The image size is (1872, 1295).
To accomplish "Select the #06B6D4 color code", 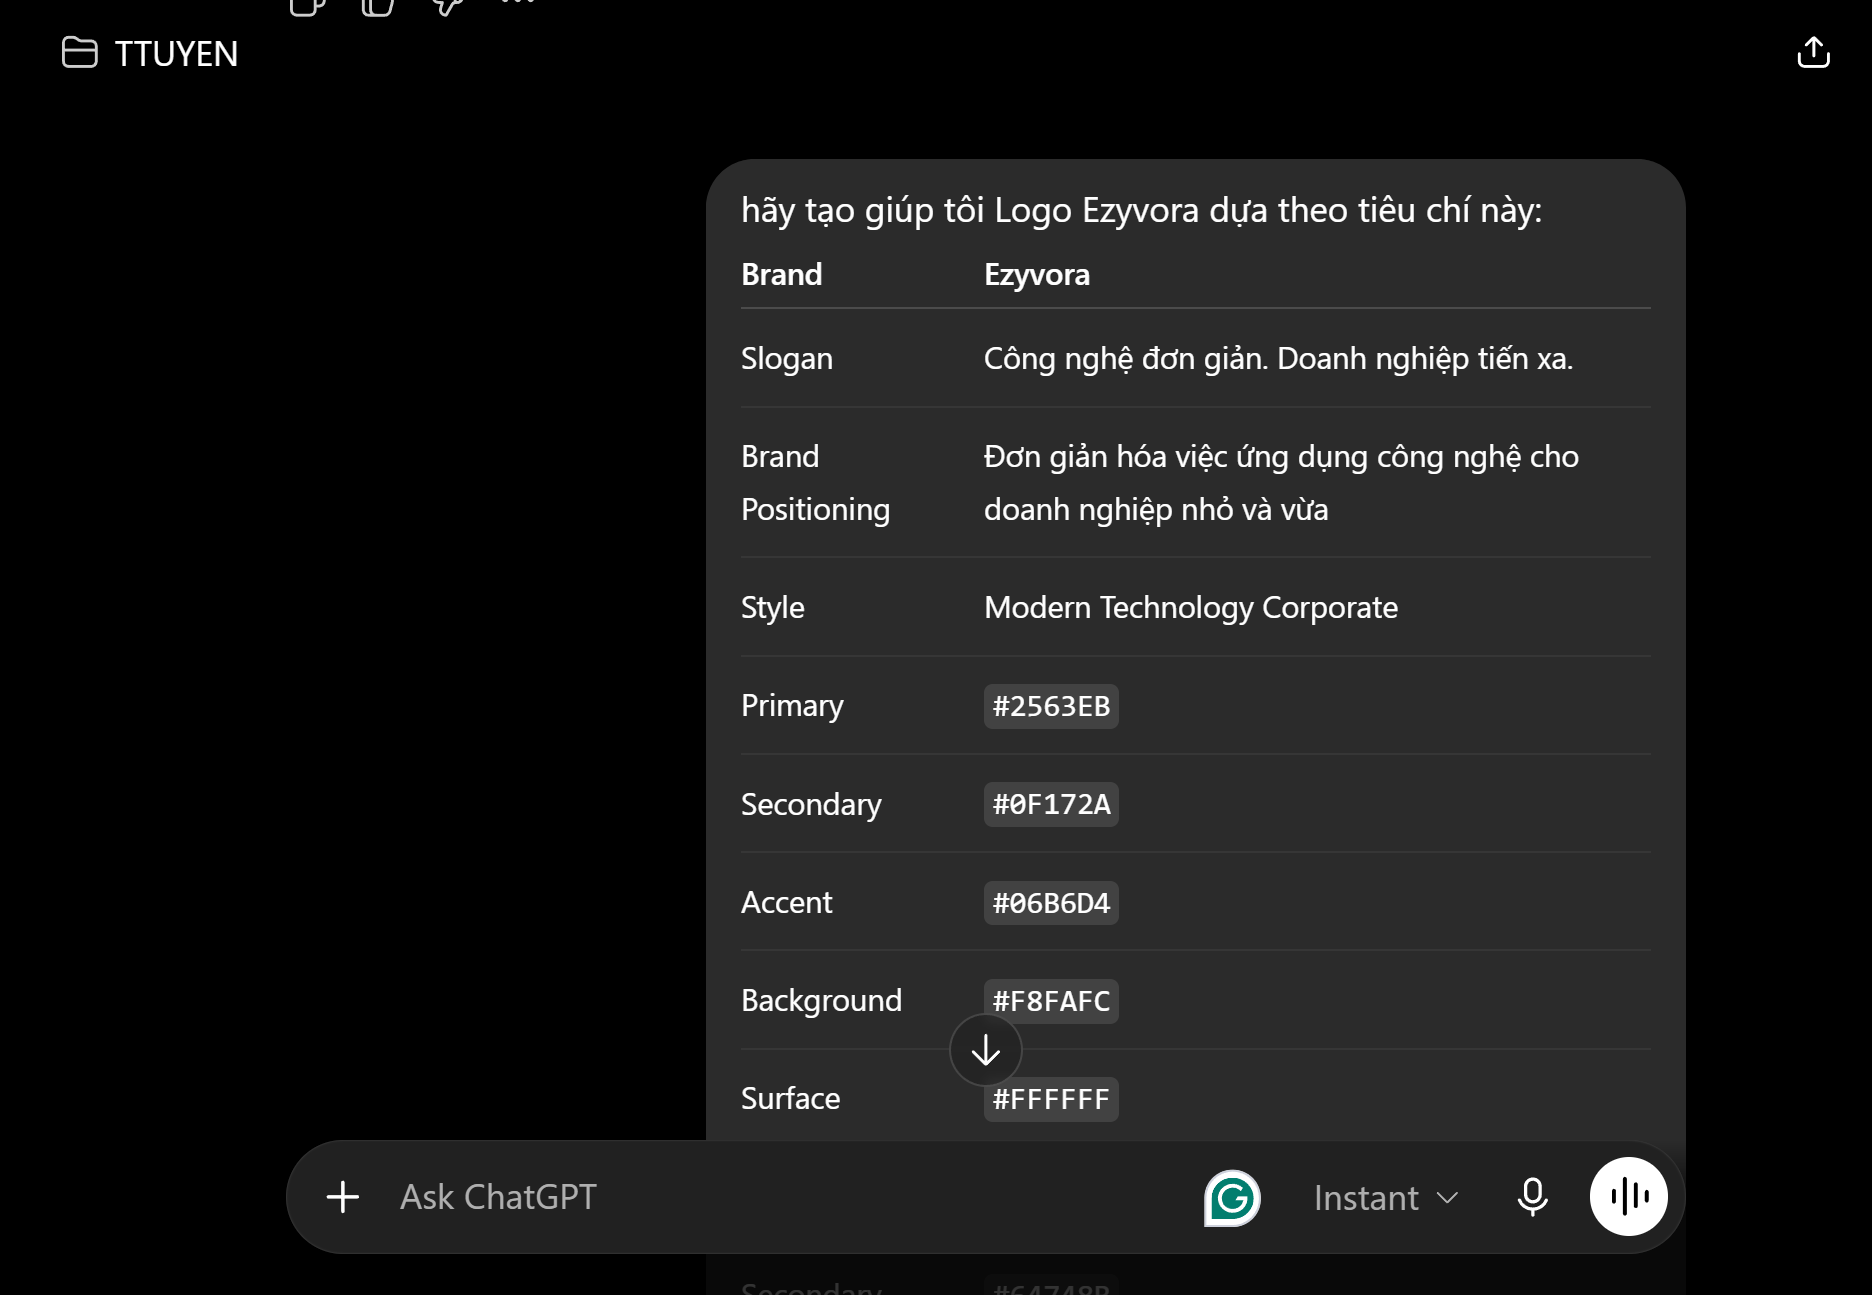I will click(1051, 903).
